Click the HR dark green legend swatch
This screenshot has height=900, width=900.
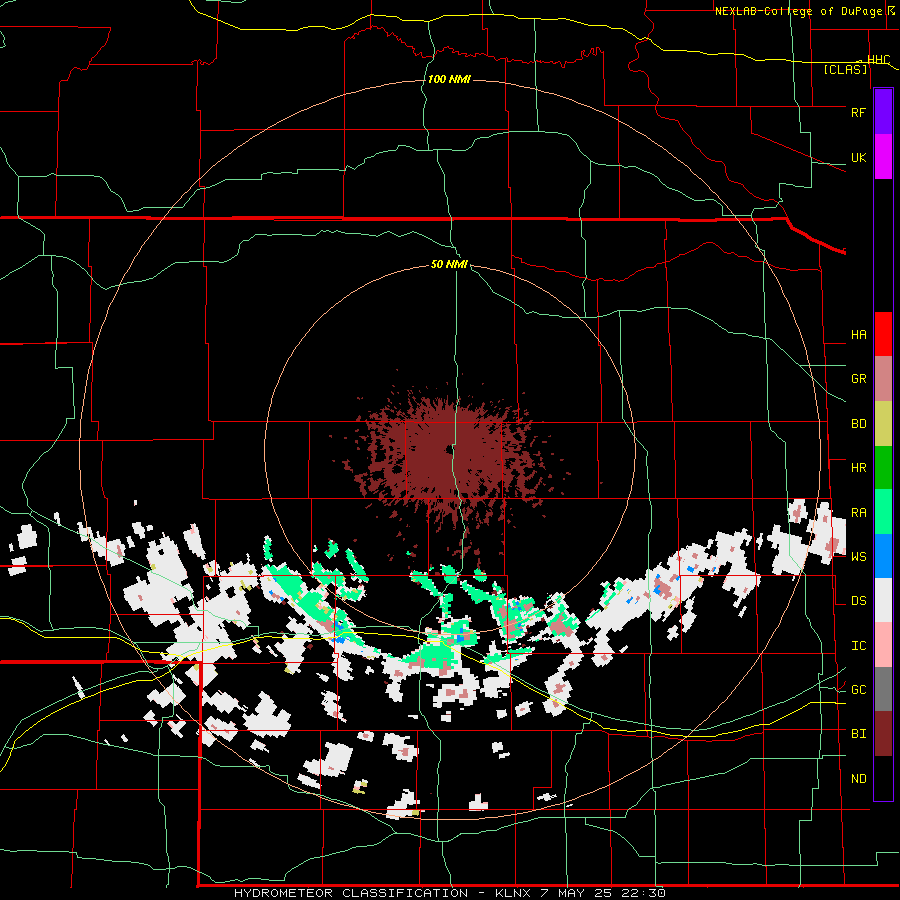pyautogui.click(x=883, y=468)
